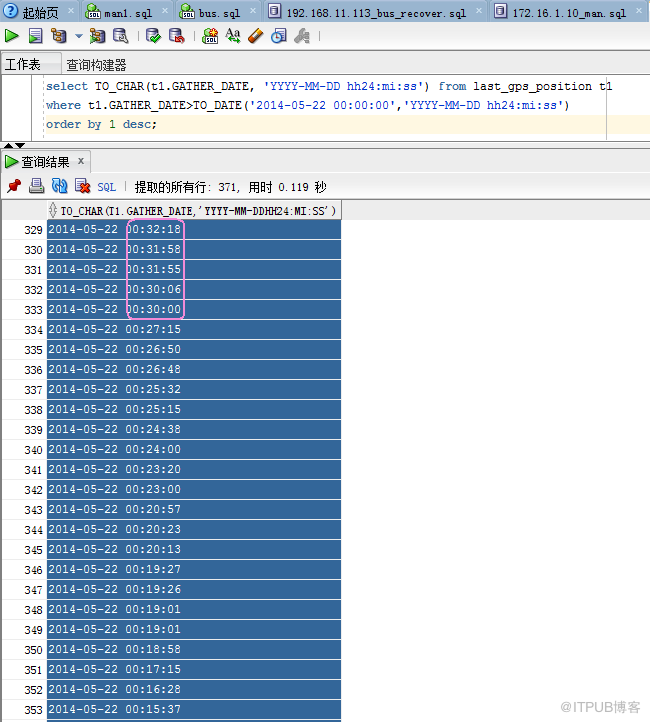Select row number 351 header
The height and width of the screenshot is (722, 650).
[24, 670]
